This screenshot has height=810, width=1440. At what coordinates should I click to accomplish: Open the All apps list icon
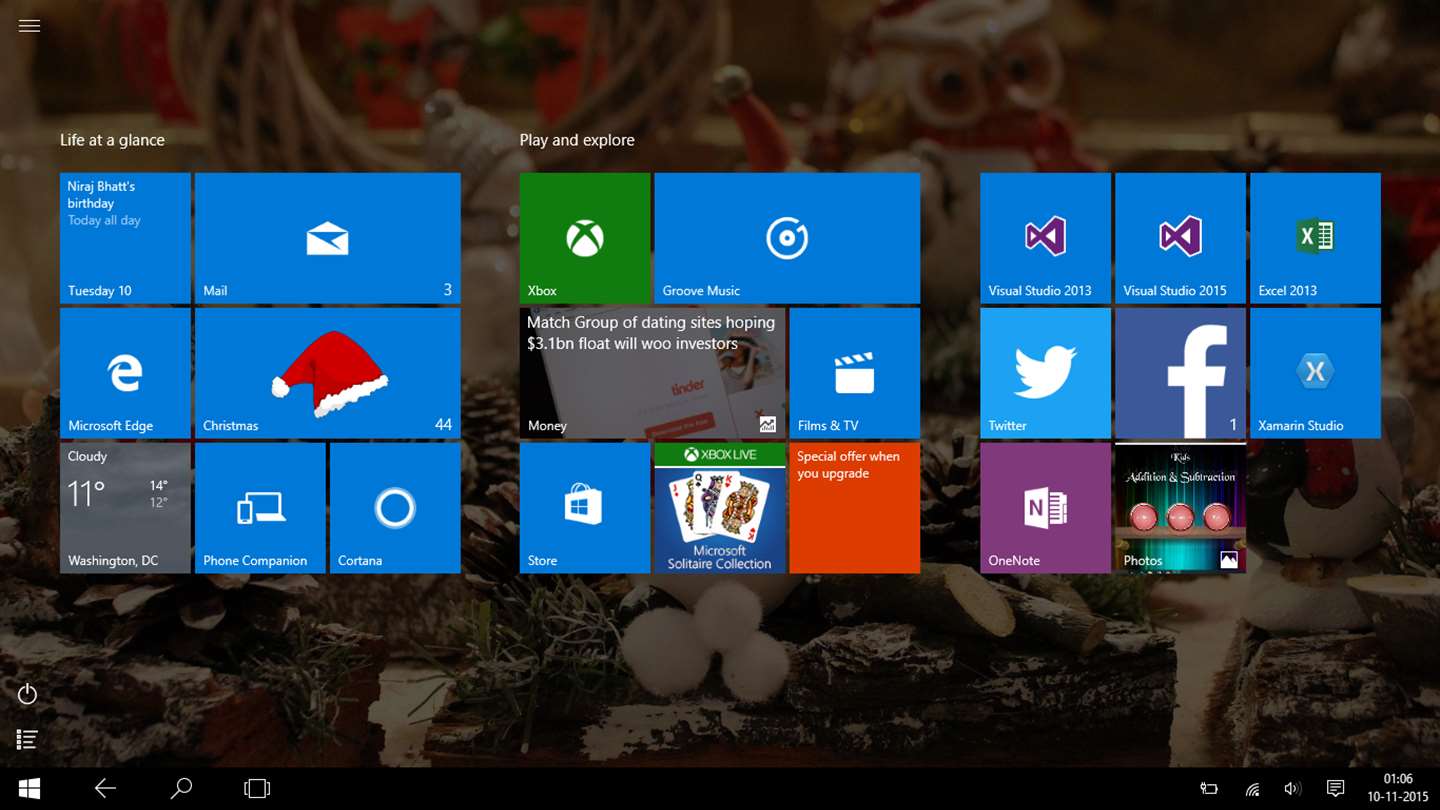(x=28, y=739)
